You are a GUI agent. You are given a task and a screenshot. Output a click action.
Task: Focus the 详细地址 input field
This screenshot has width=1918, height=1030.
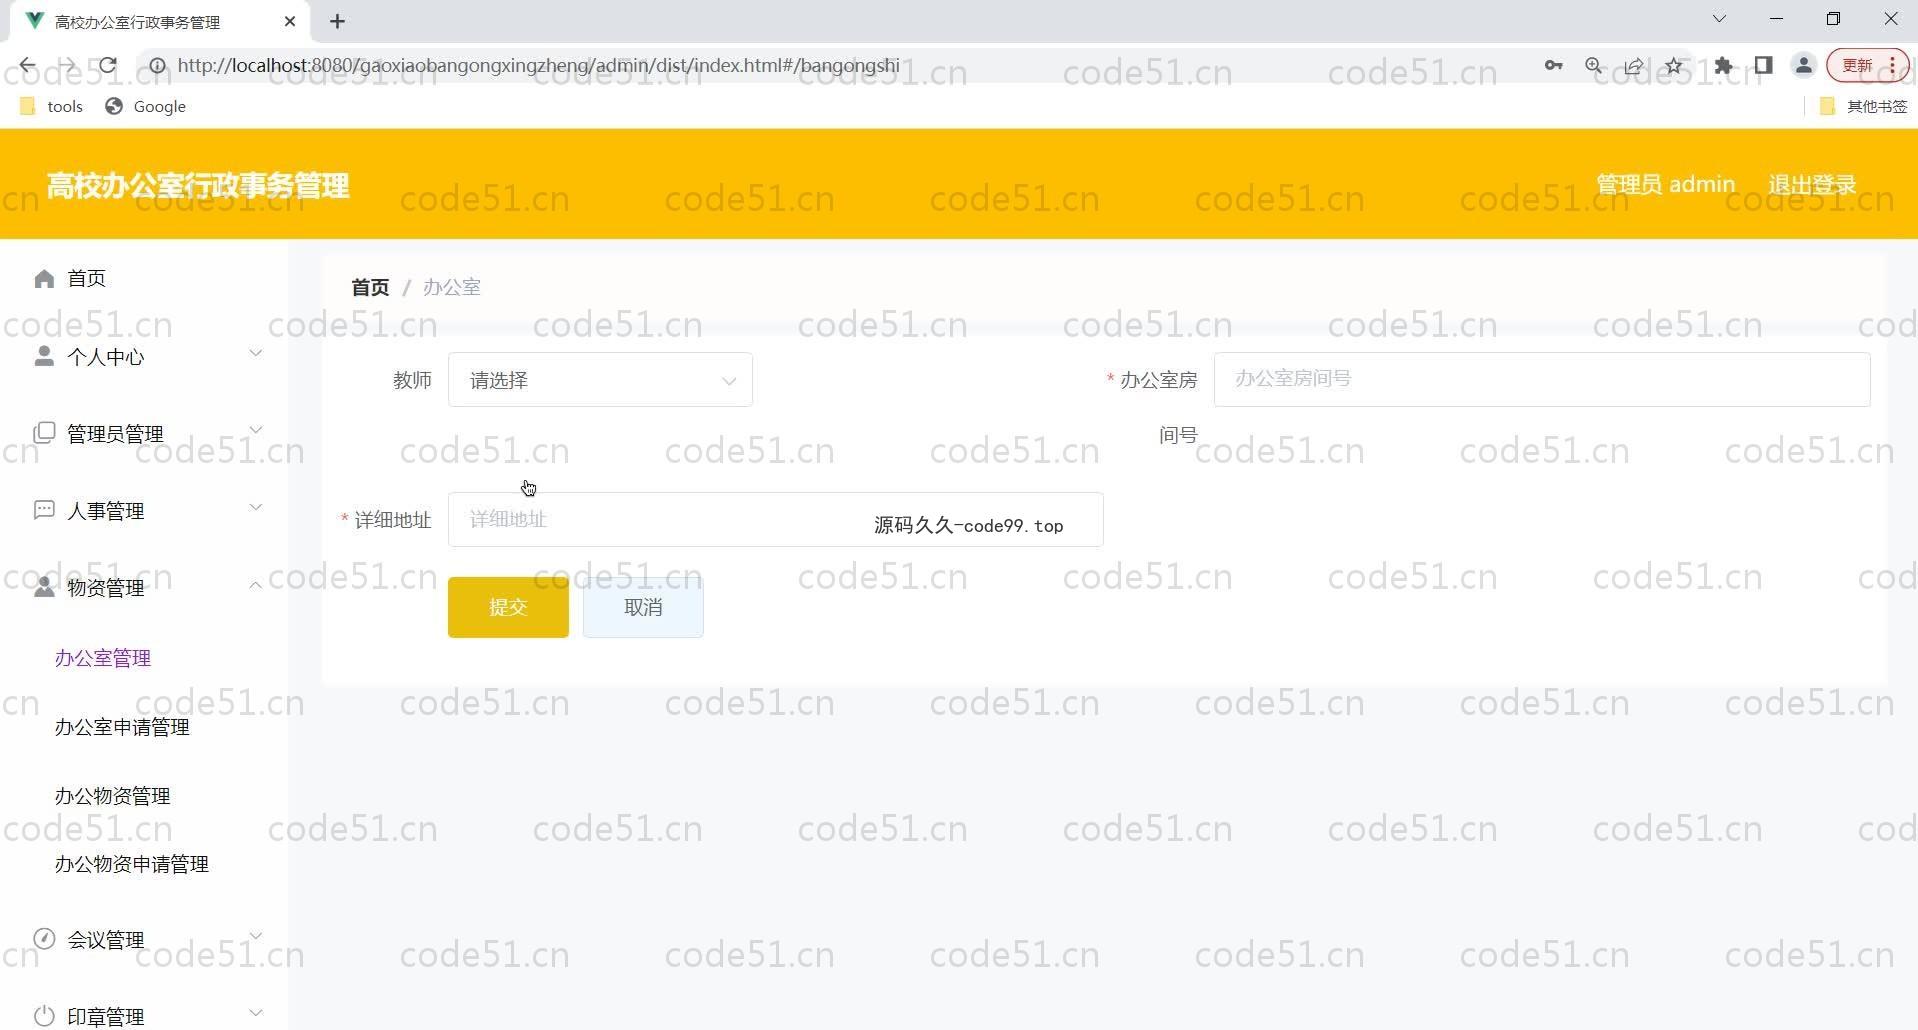click(x=775, y=520)
